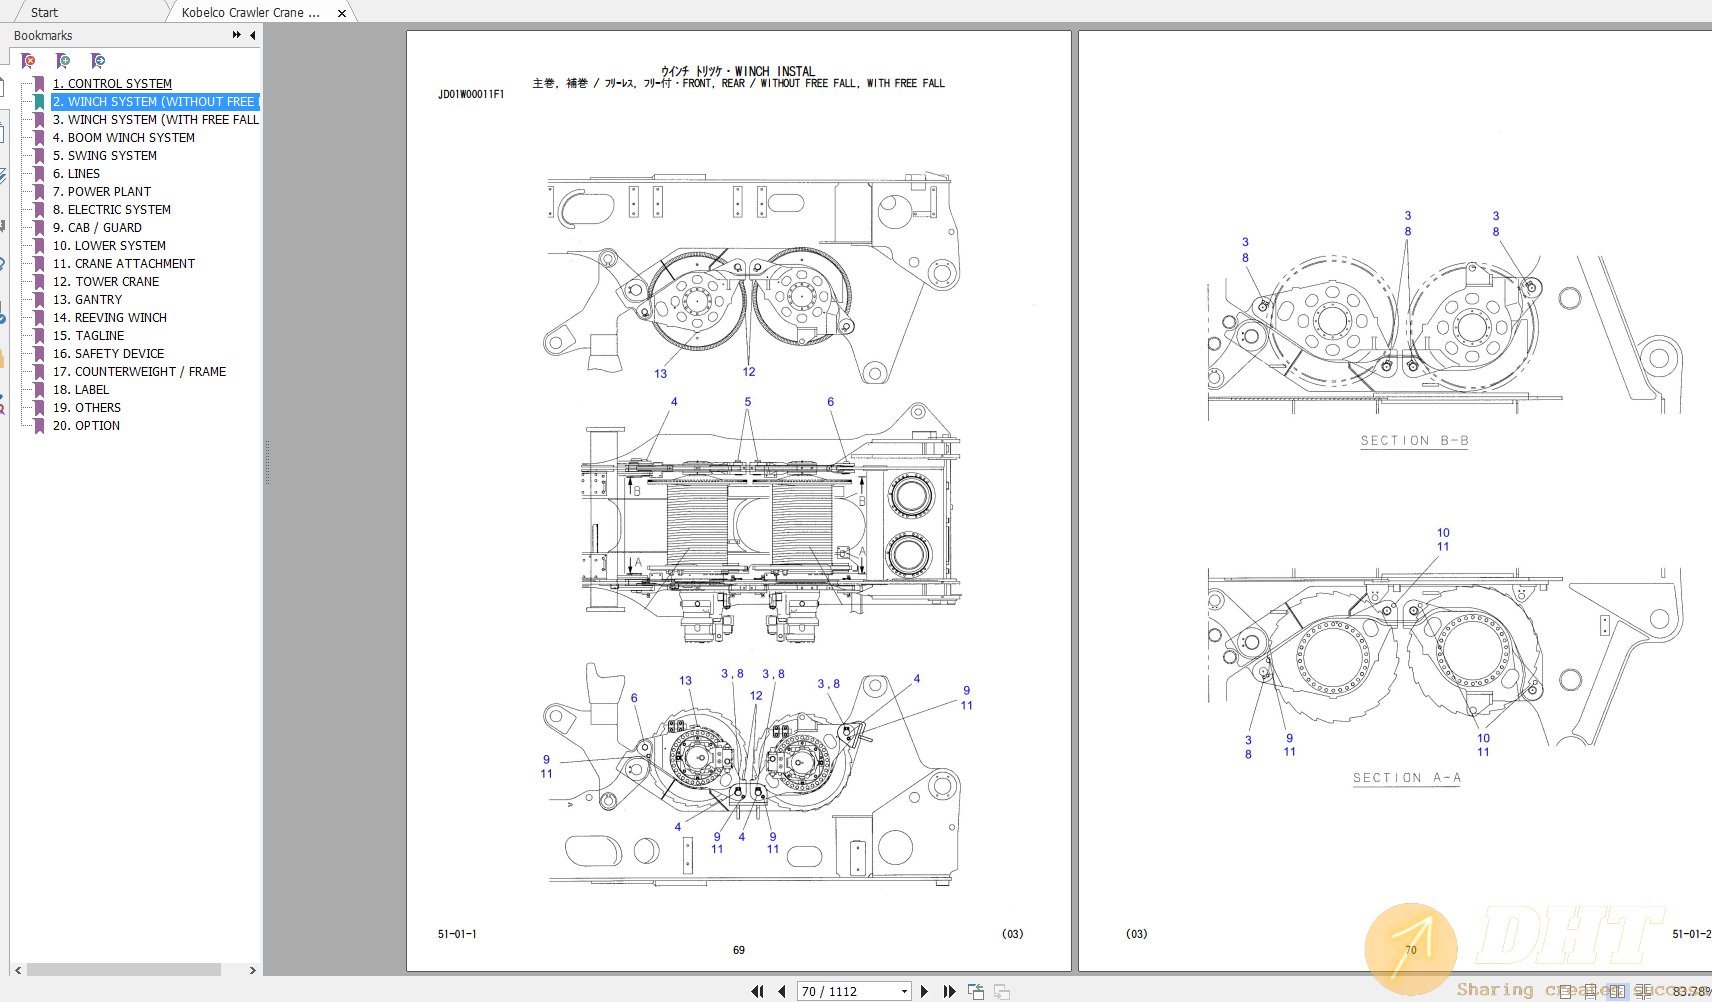Open 15. TAGLINE bookmark
Screen dimensions: 1712x1002
(x=89, y=336)
